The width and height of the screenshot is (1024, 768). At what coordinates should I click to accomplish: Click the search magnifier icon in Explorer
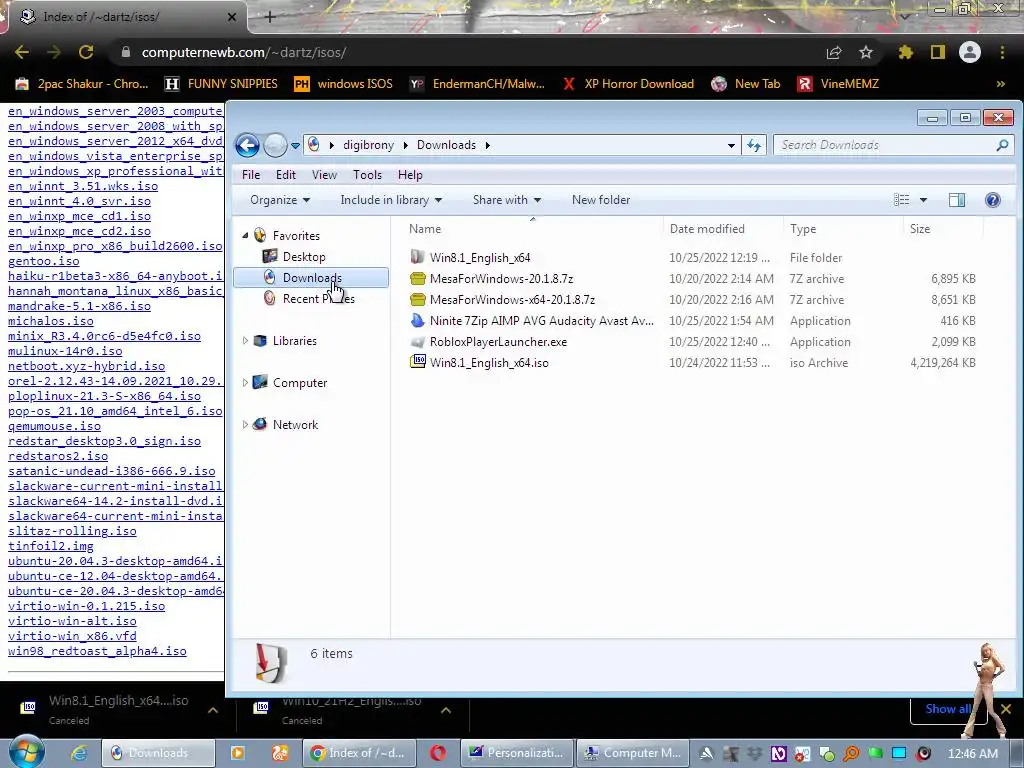tap(1002, 145)
